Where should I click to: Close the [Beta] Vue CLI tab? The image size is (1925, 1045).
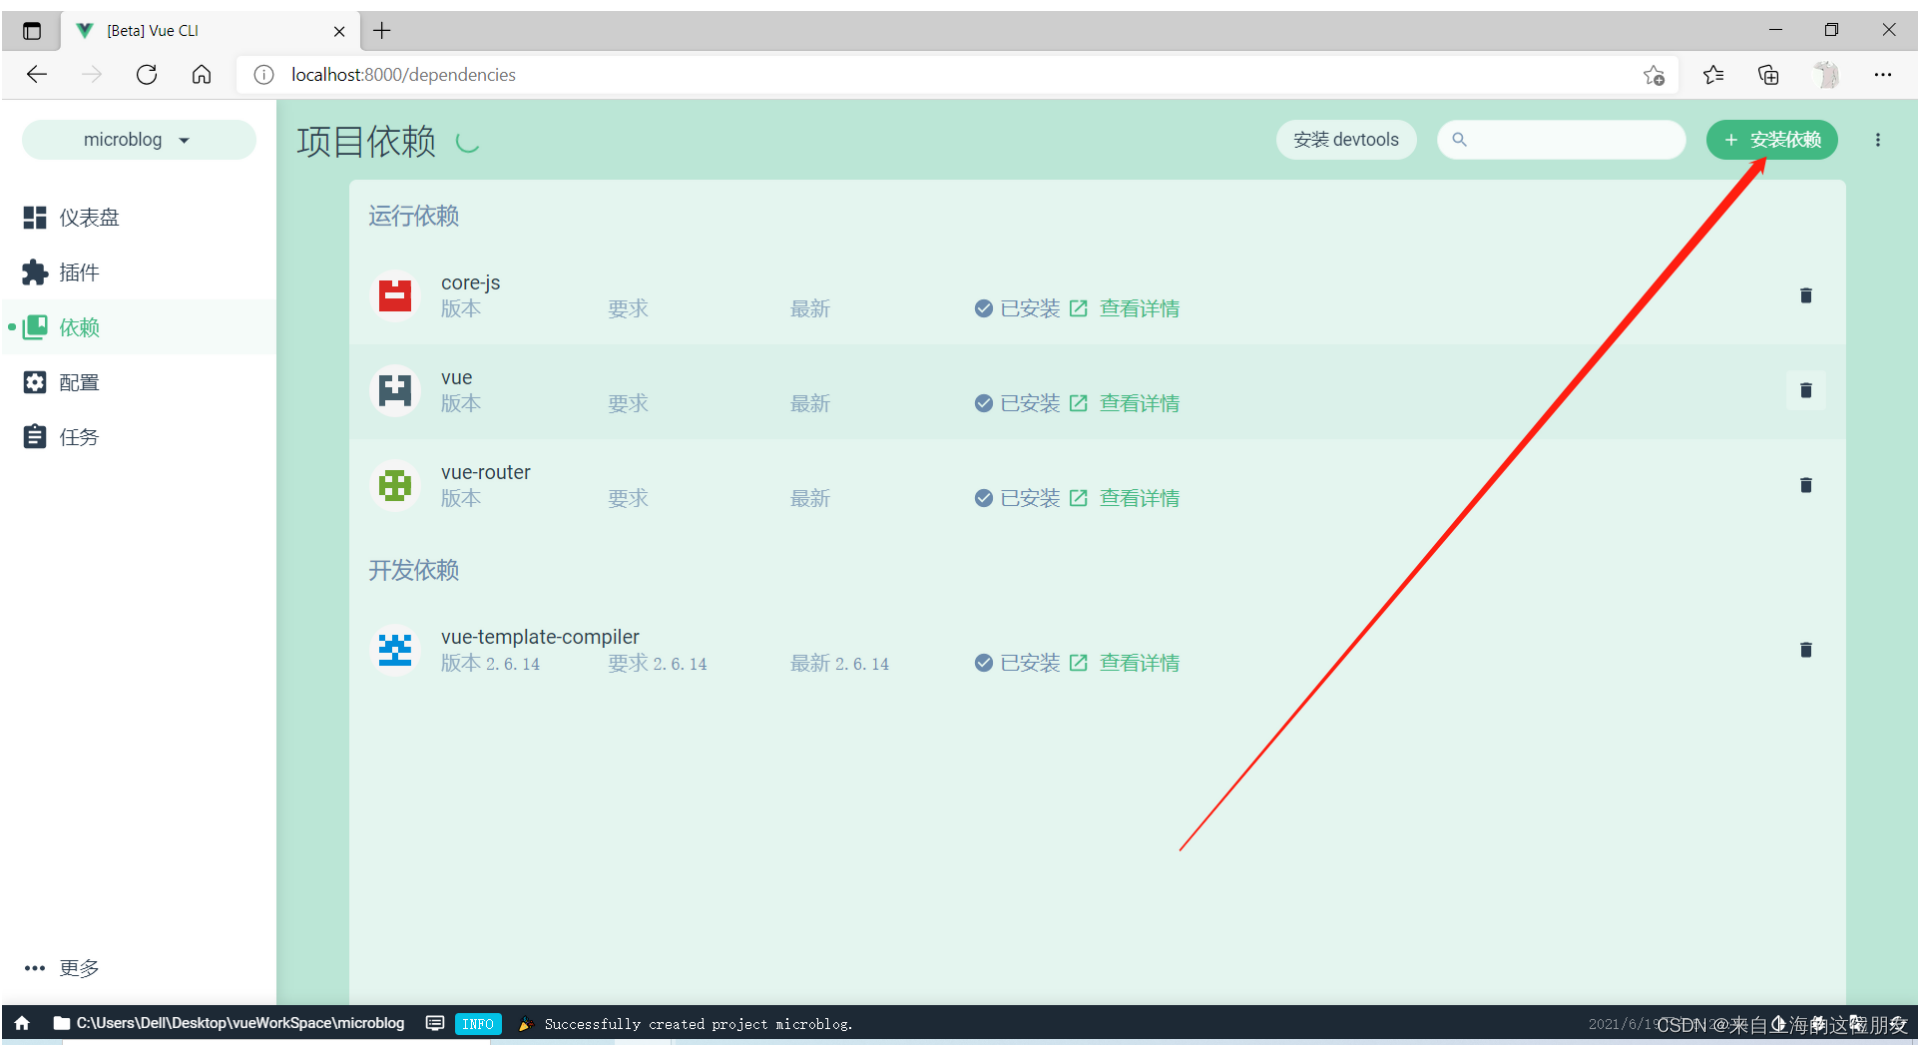coord(339,31)
